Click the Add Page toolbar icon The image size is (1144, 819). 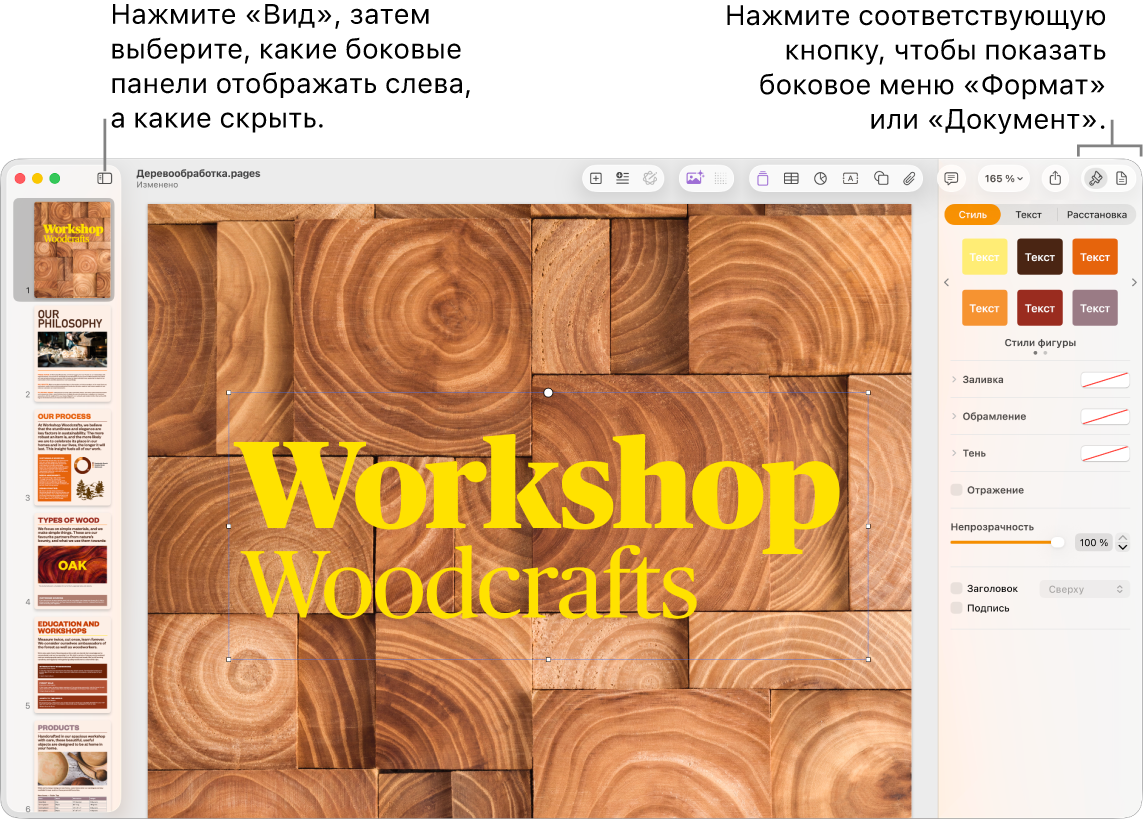pos(596,179)
